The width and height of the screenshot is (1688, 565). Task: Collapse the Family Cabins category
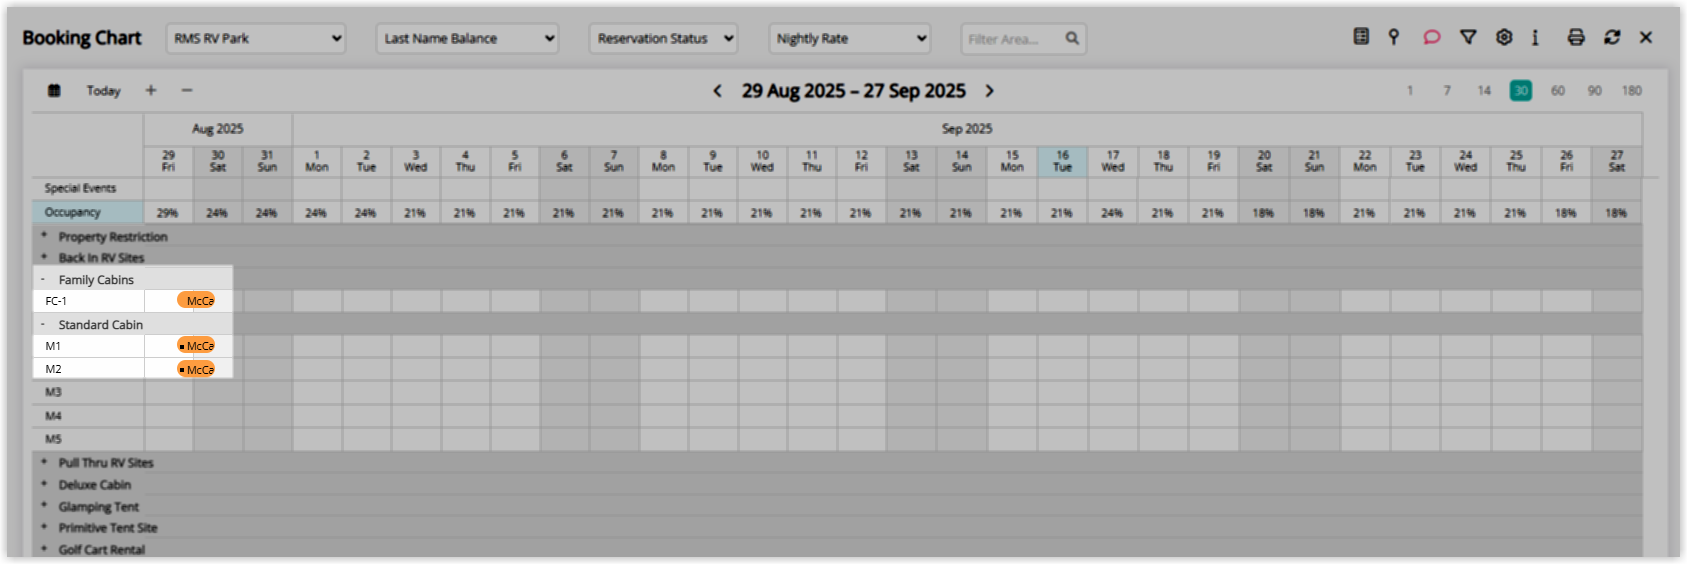[43, 280]
